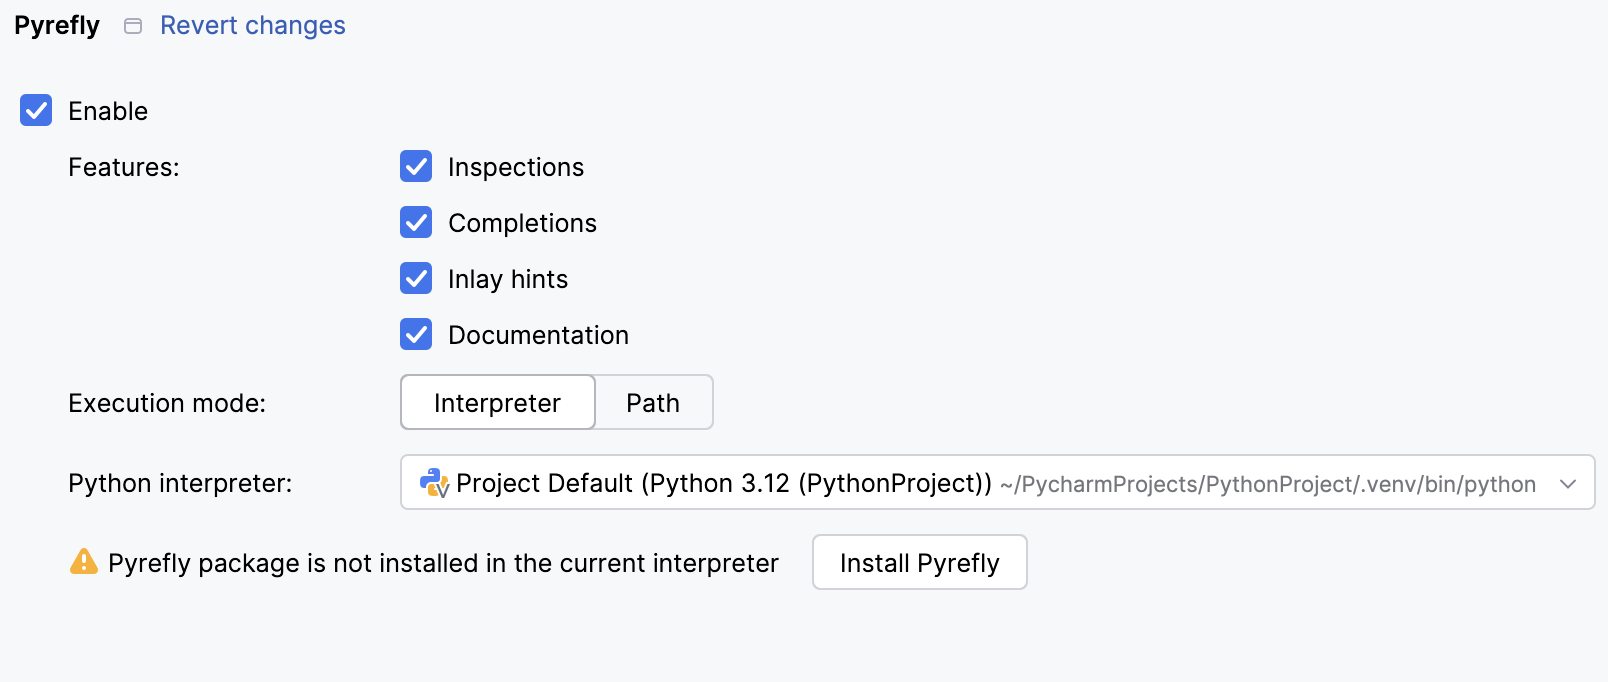Click the revert icon beside the Pyrefly heading
Screen dimensions: 1608x682
click(x=132, y=25)
